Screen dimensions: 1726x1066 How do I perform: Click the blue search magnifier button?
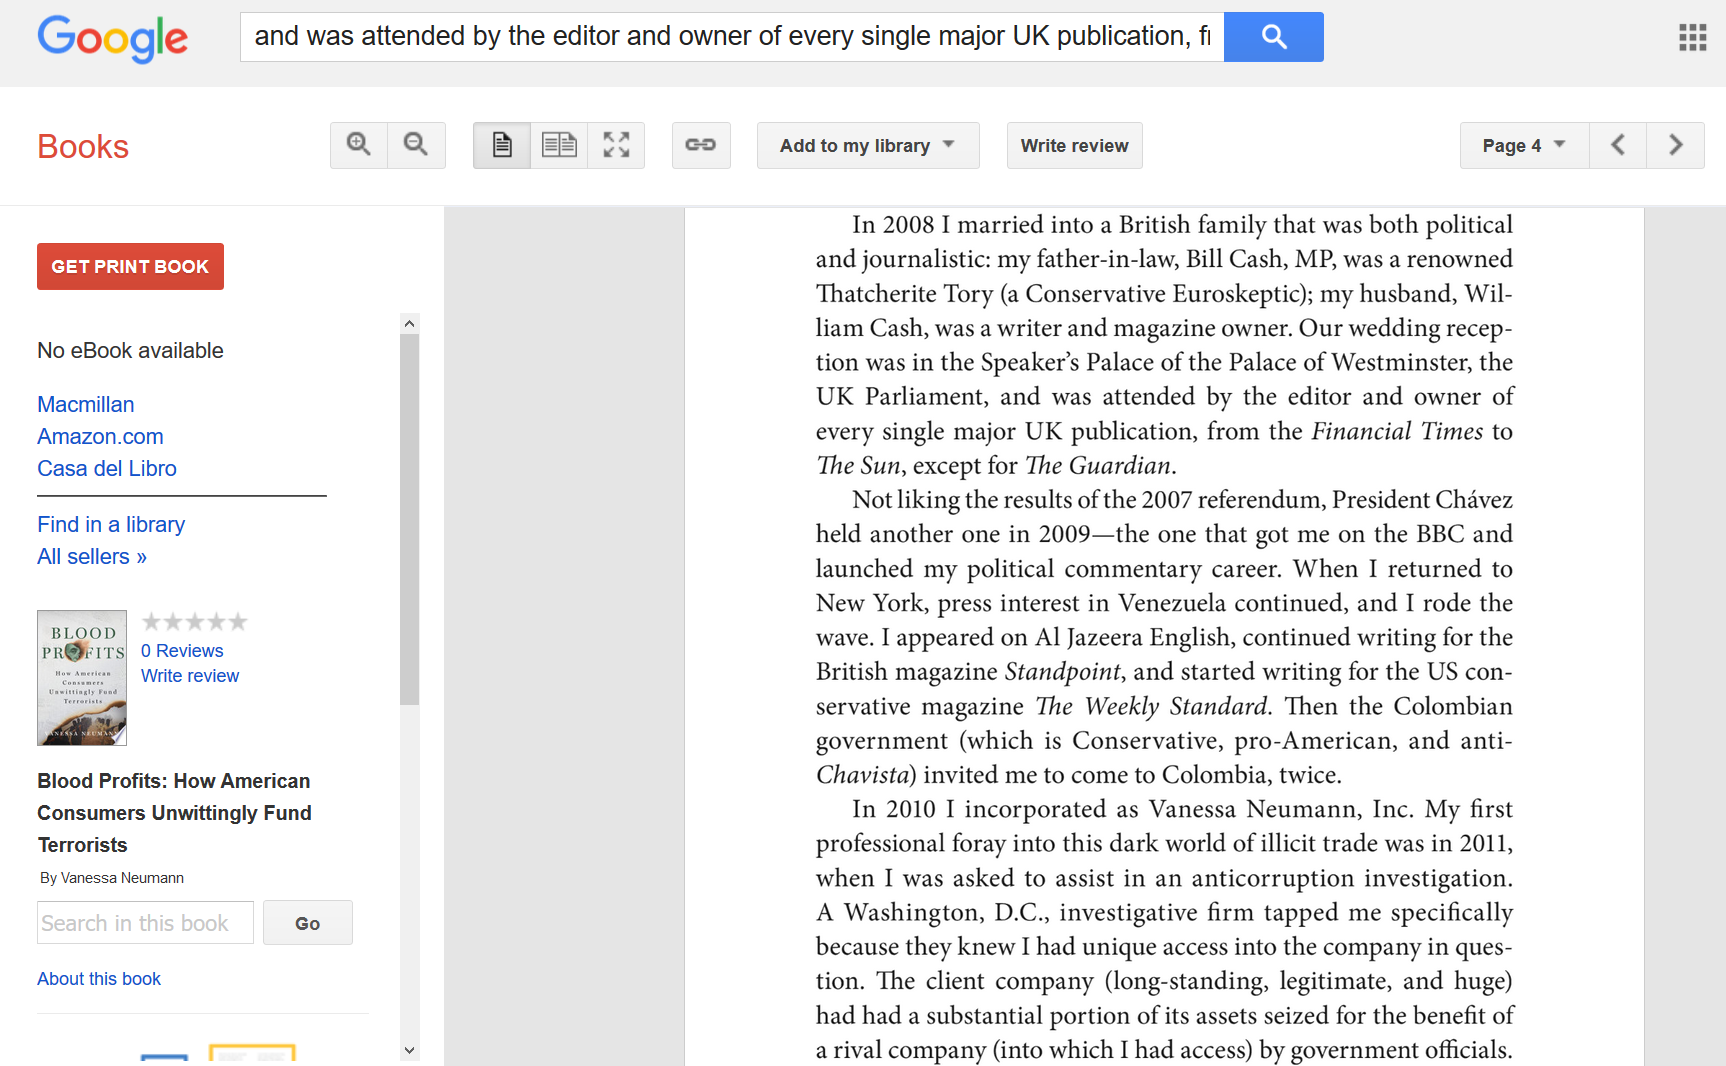point(1273,37)
